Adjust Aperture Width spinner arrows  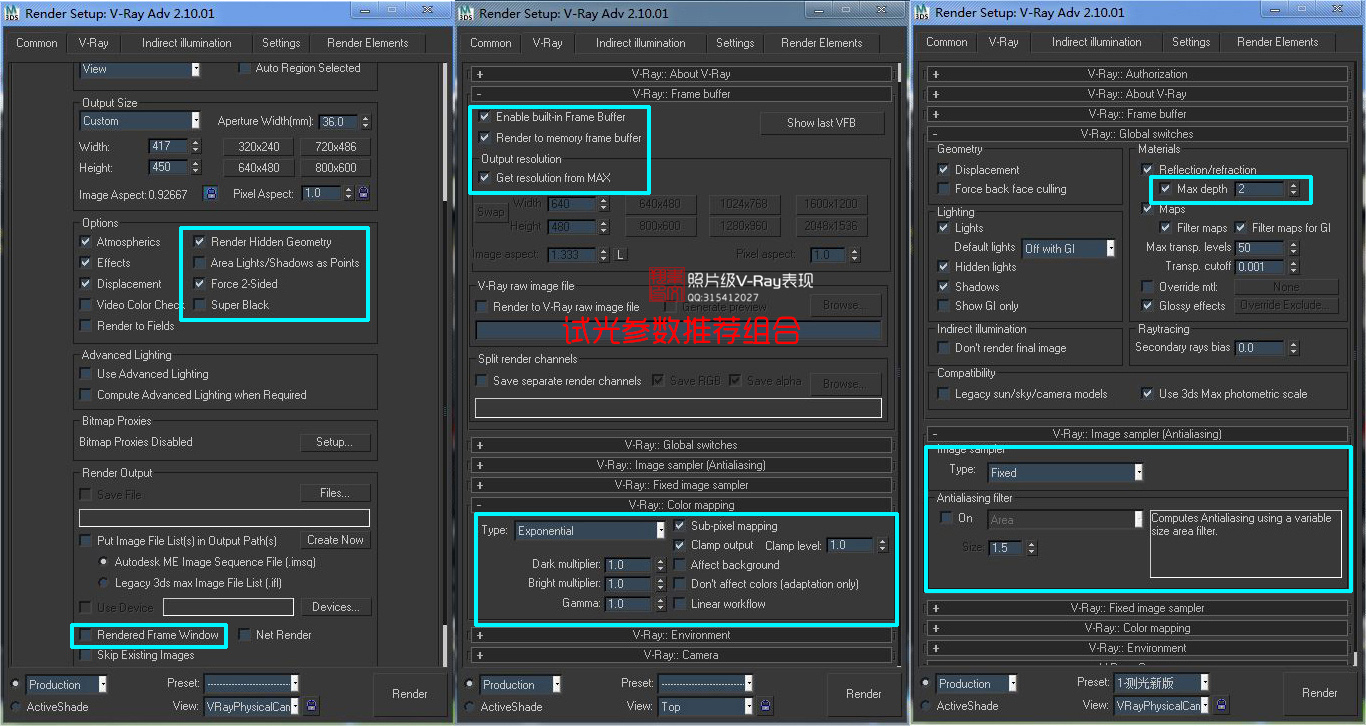(x=365, y=122)
